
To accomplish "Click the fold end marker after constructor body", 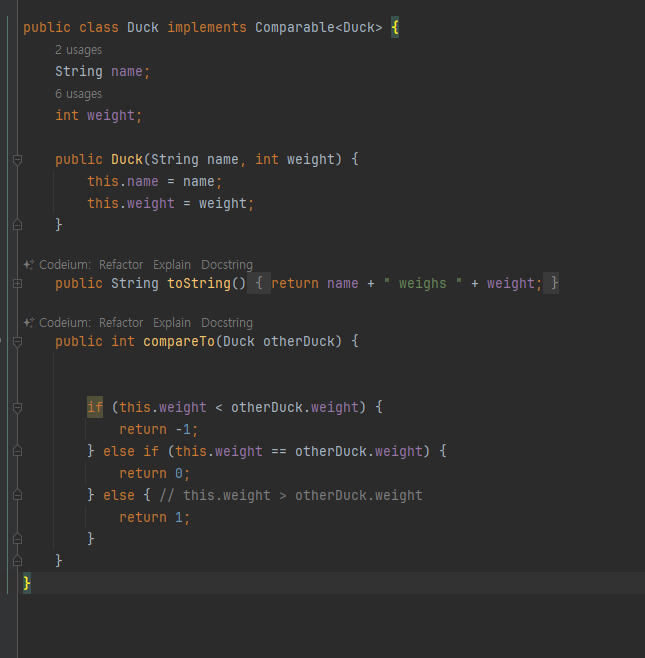I will click(17, 225).
